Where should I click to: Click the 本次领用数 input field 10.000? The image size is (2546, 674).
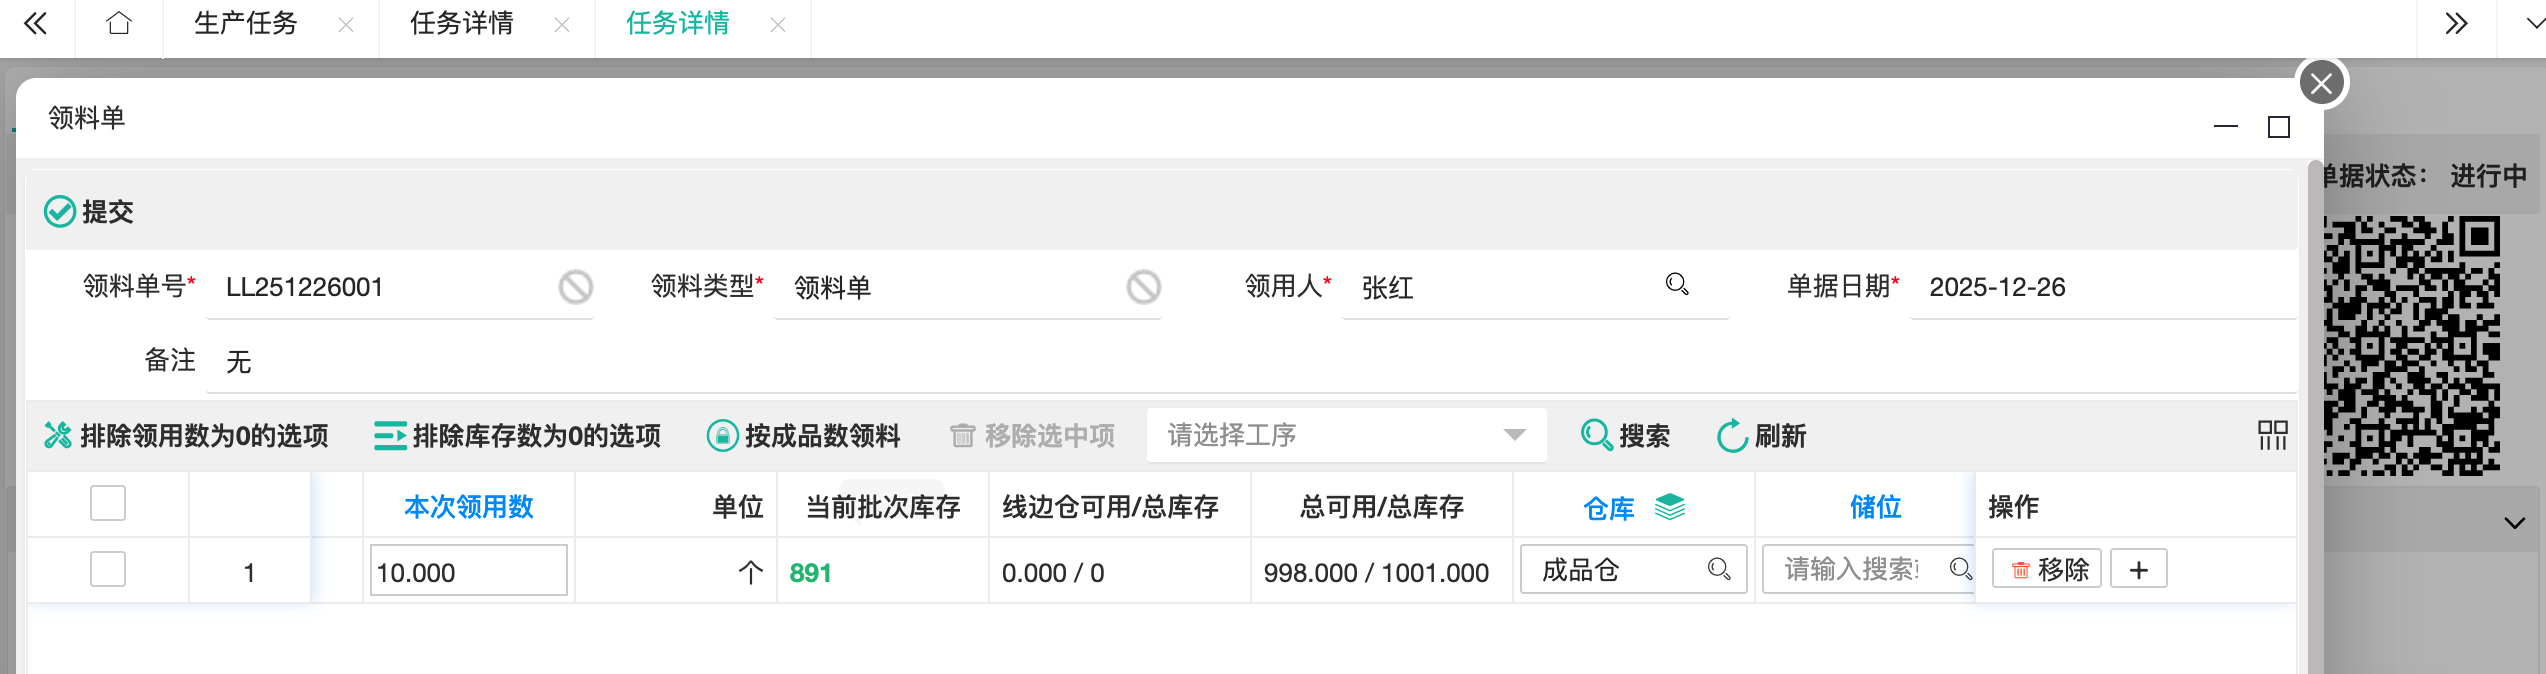[468, 572]
